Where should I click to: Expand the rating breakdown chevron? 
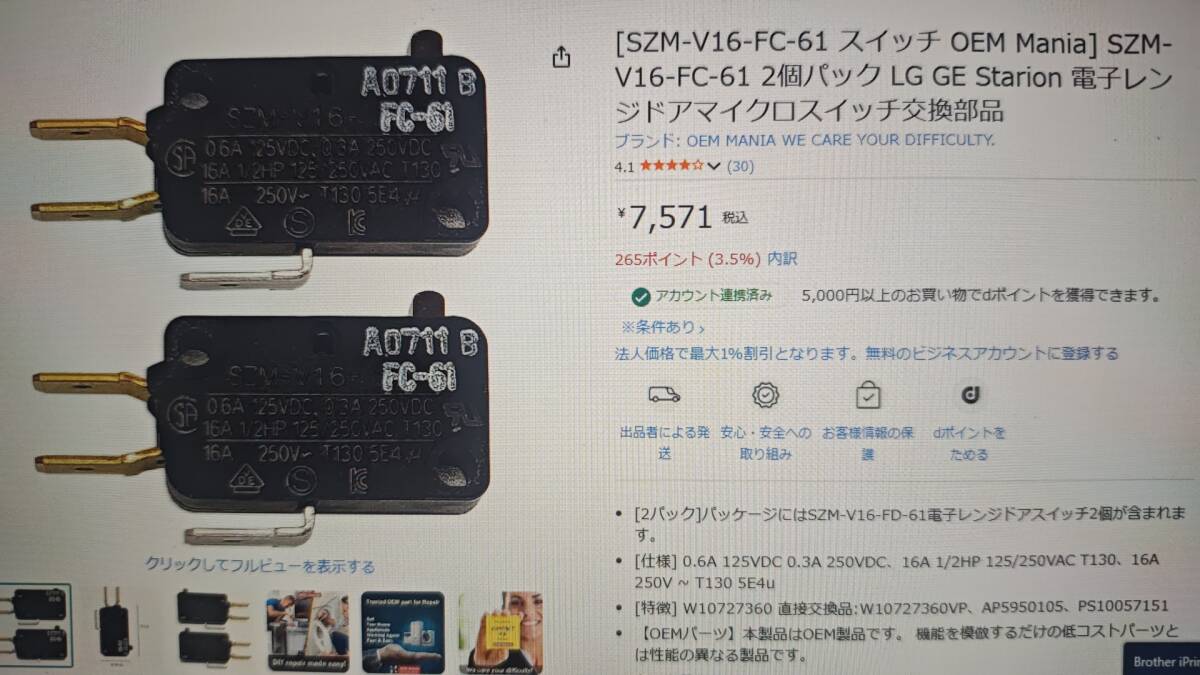[x=714, y=167]
